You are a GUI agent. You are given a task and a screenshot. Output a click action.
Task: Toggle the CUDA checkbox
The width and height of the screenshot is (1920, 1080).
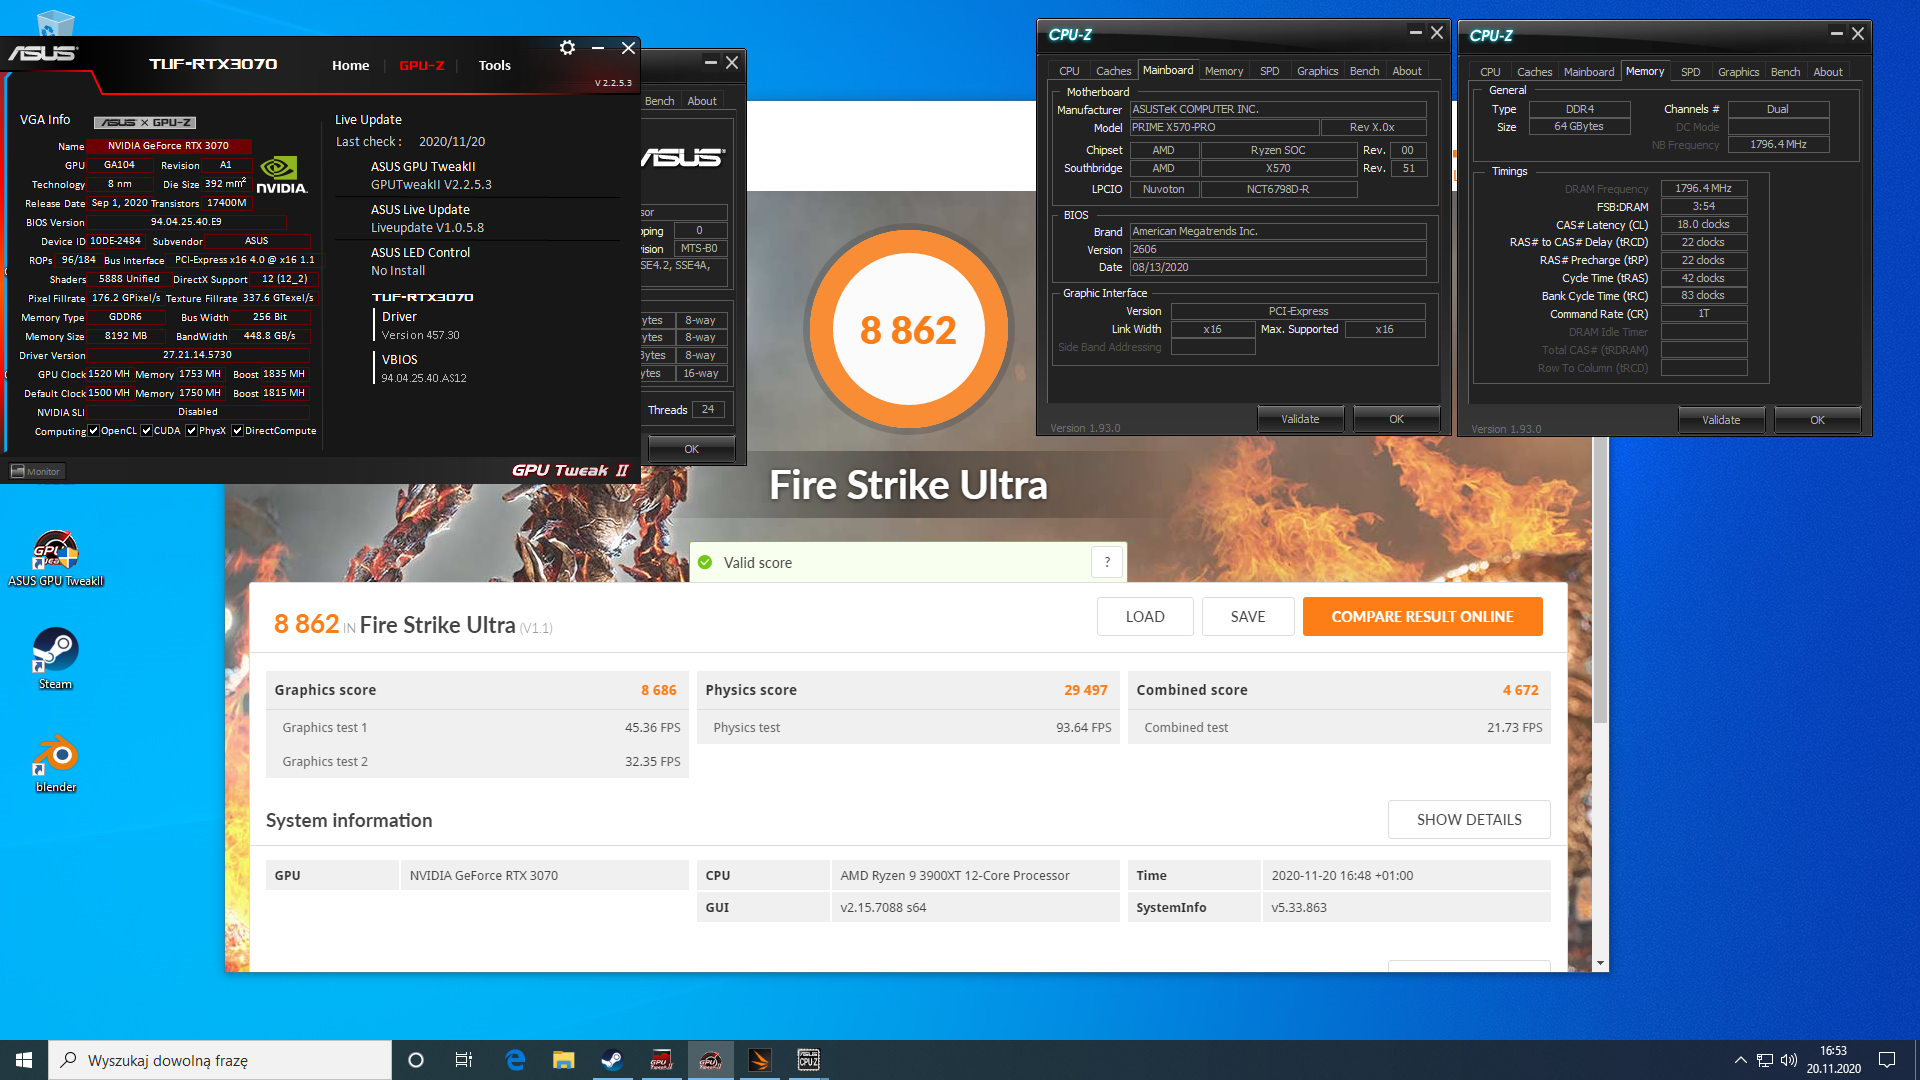click(x=147, y=431)
